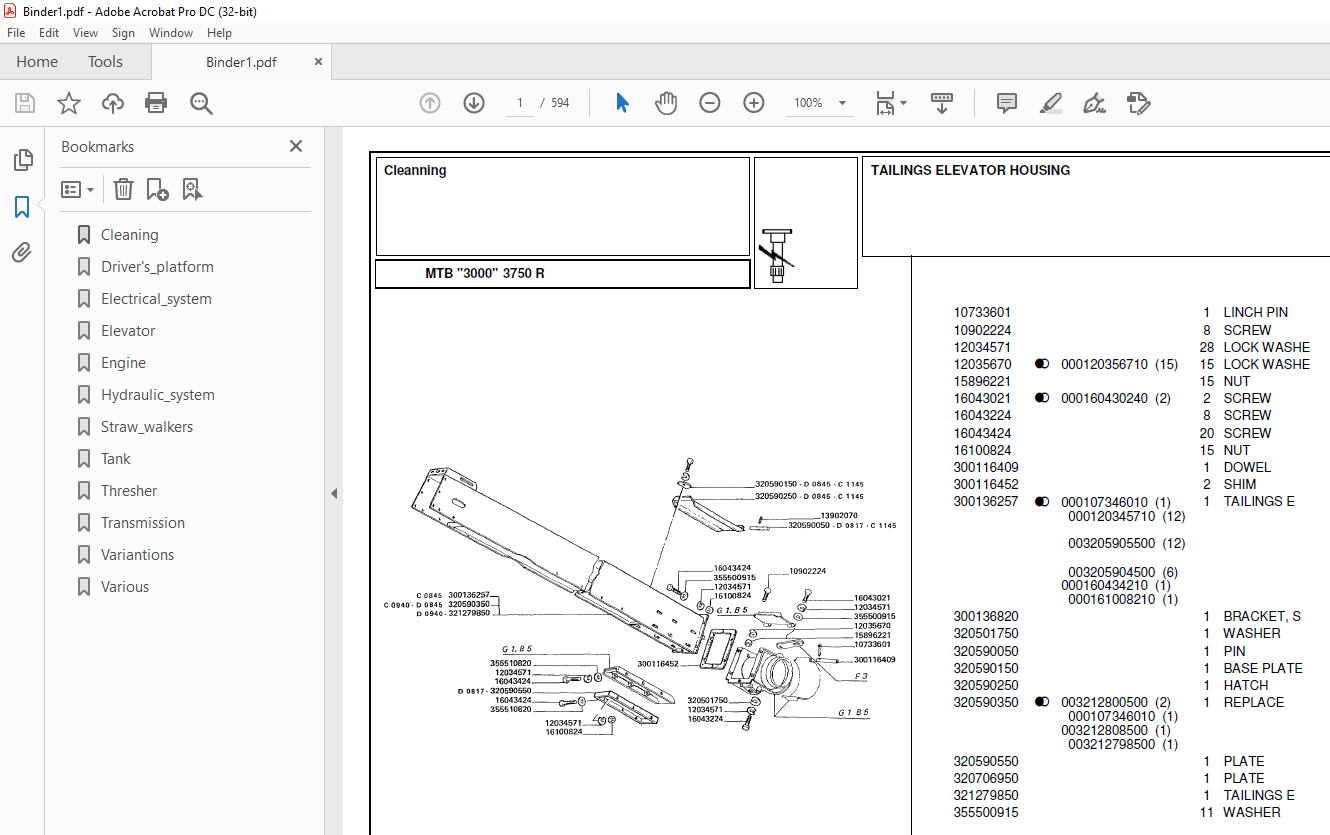The height and width of the screenshot is (835, 1330).
Task: Click part number 10733601 in list
Action: point(982,313)
